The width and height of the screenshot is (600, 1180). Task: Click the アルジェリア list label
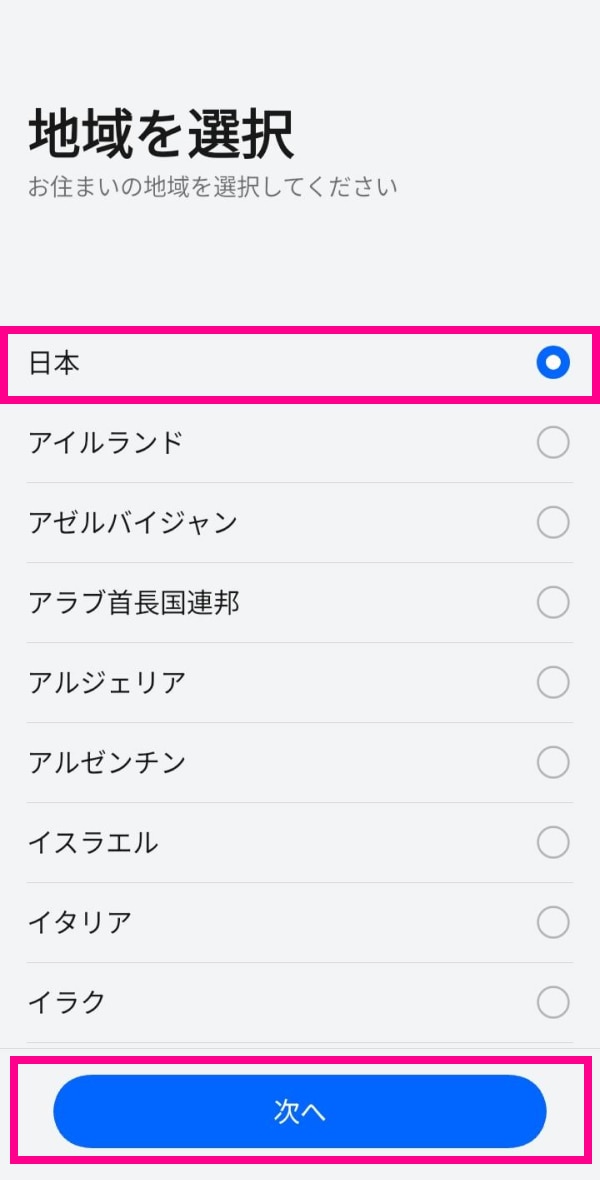coord(107,682)
